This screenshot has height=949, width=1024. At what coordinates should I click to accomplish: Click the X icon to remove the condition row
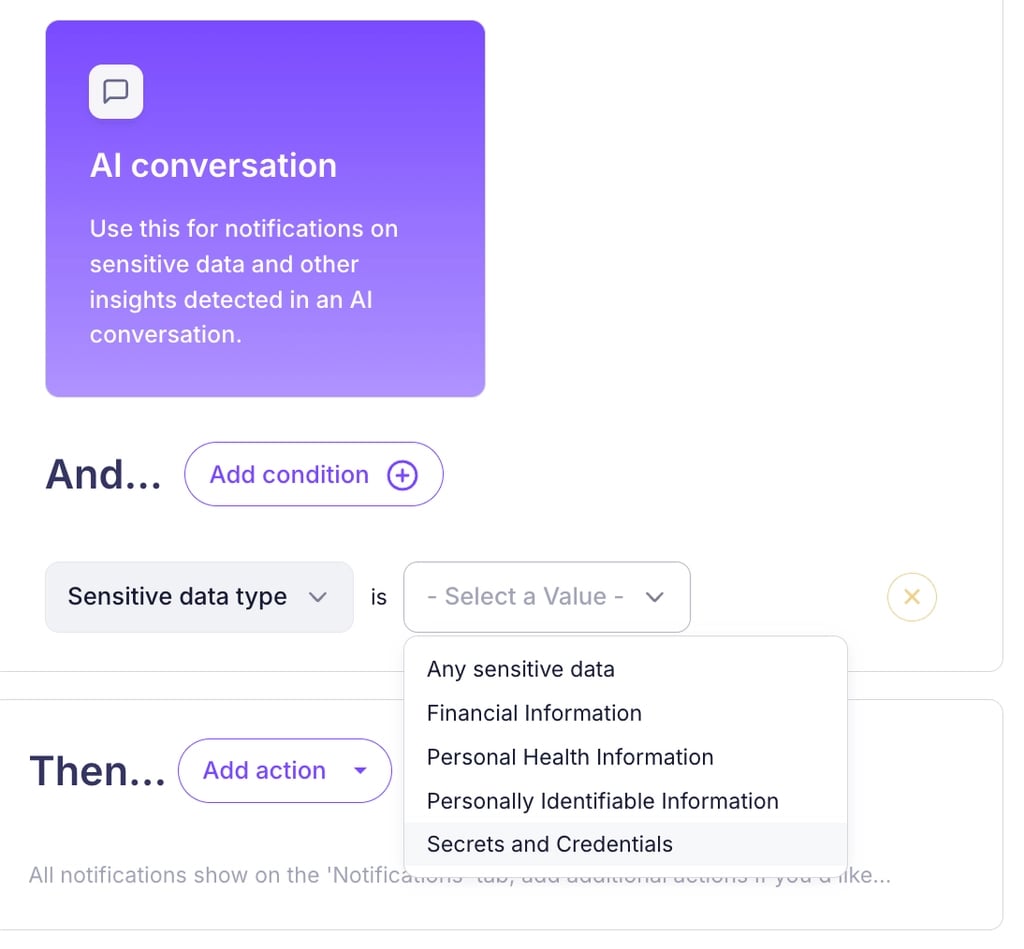(911, 597)
